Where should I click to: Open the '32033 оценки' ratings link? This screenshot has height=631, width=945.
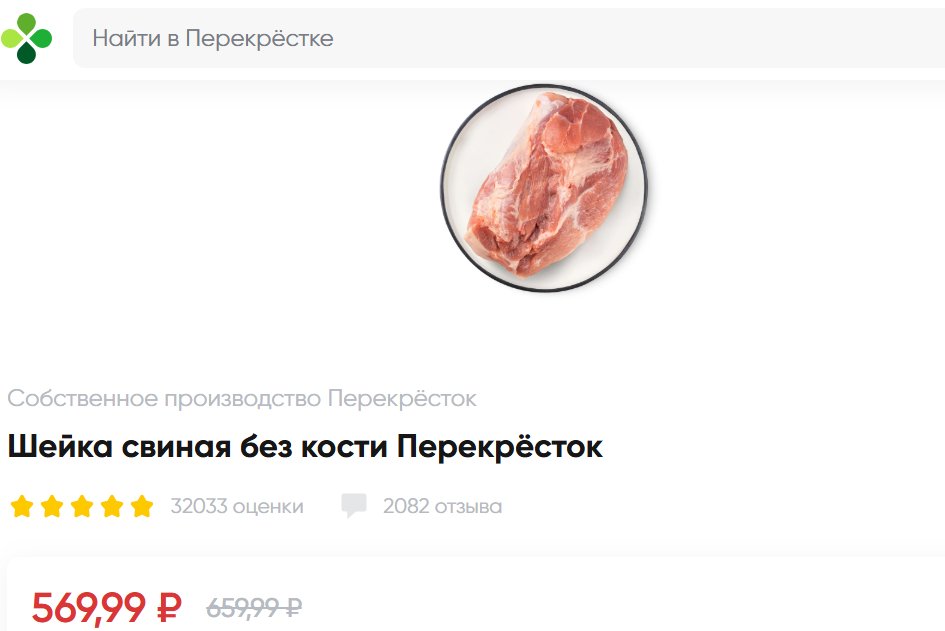237,506
